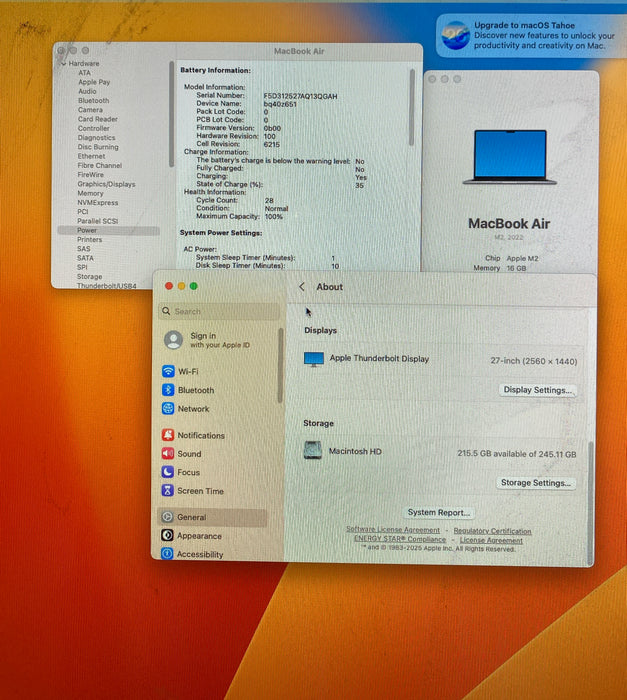This screenshot has height=700, width=627.
Task: Click the Apple ID avatar icon
Action: tap(173, 340)
